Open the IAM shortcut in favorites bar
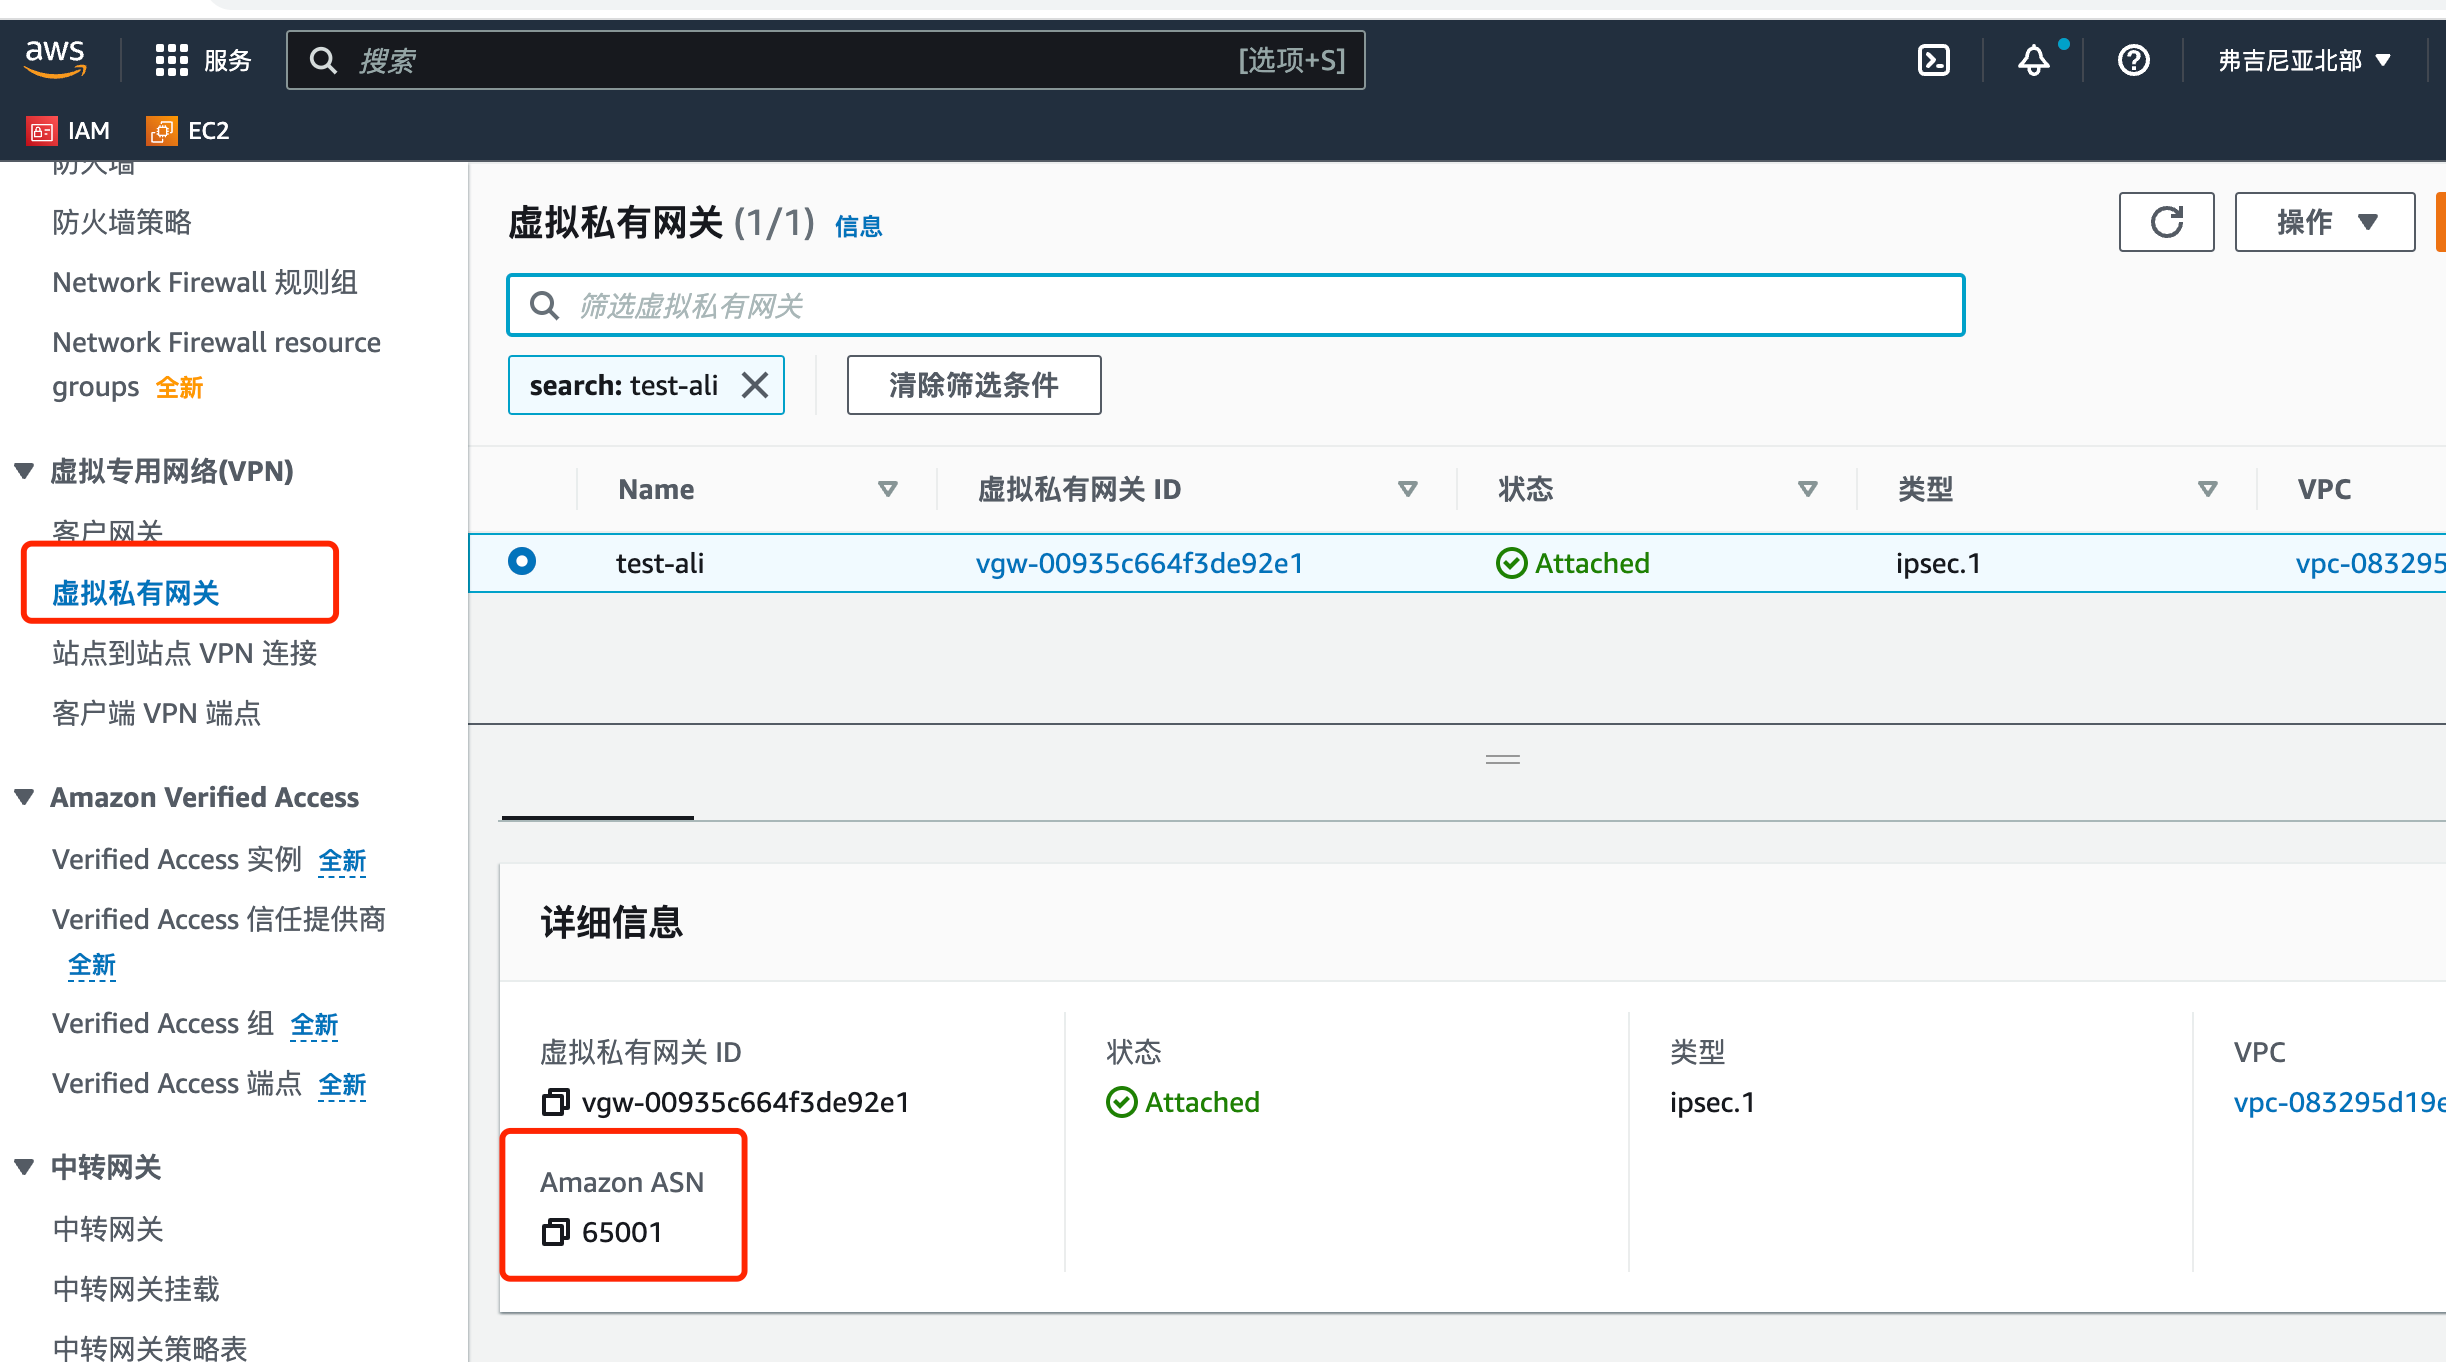Viewport: 2446px width, 1362px height. pyautogui.click(x=69, y=131)
